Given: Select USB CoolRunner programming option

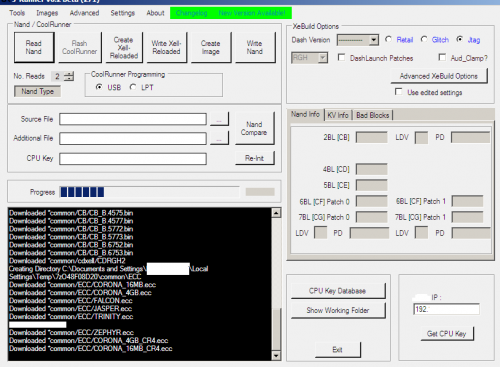Looking at the screenshot, I should coord(99,87).
